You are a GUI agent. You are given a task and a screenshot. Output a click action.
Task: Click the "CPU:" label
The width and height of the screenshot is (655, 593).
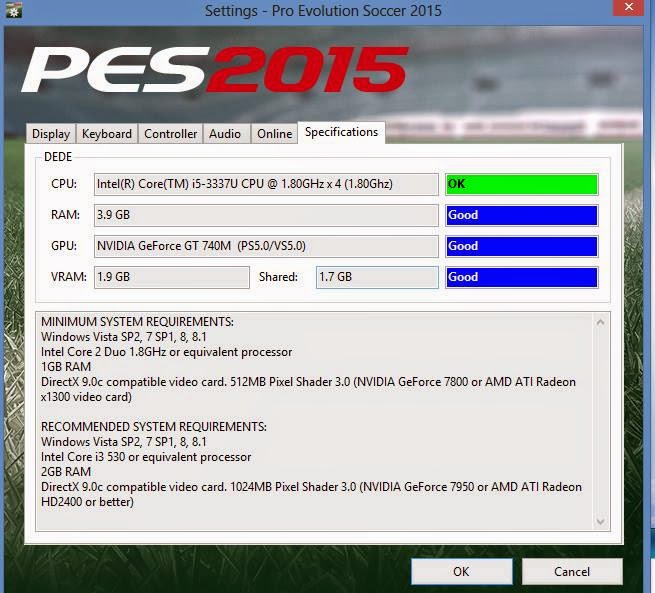click(x=64, y=184)
